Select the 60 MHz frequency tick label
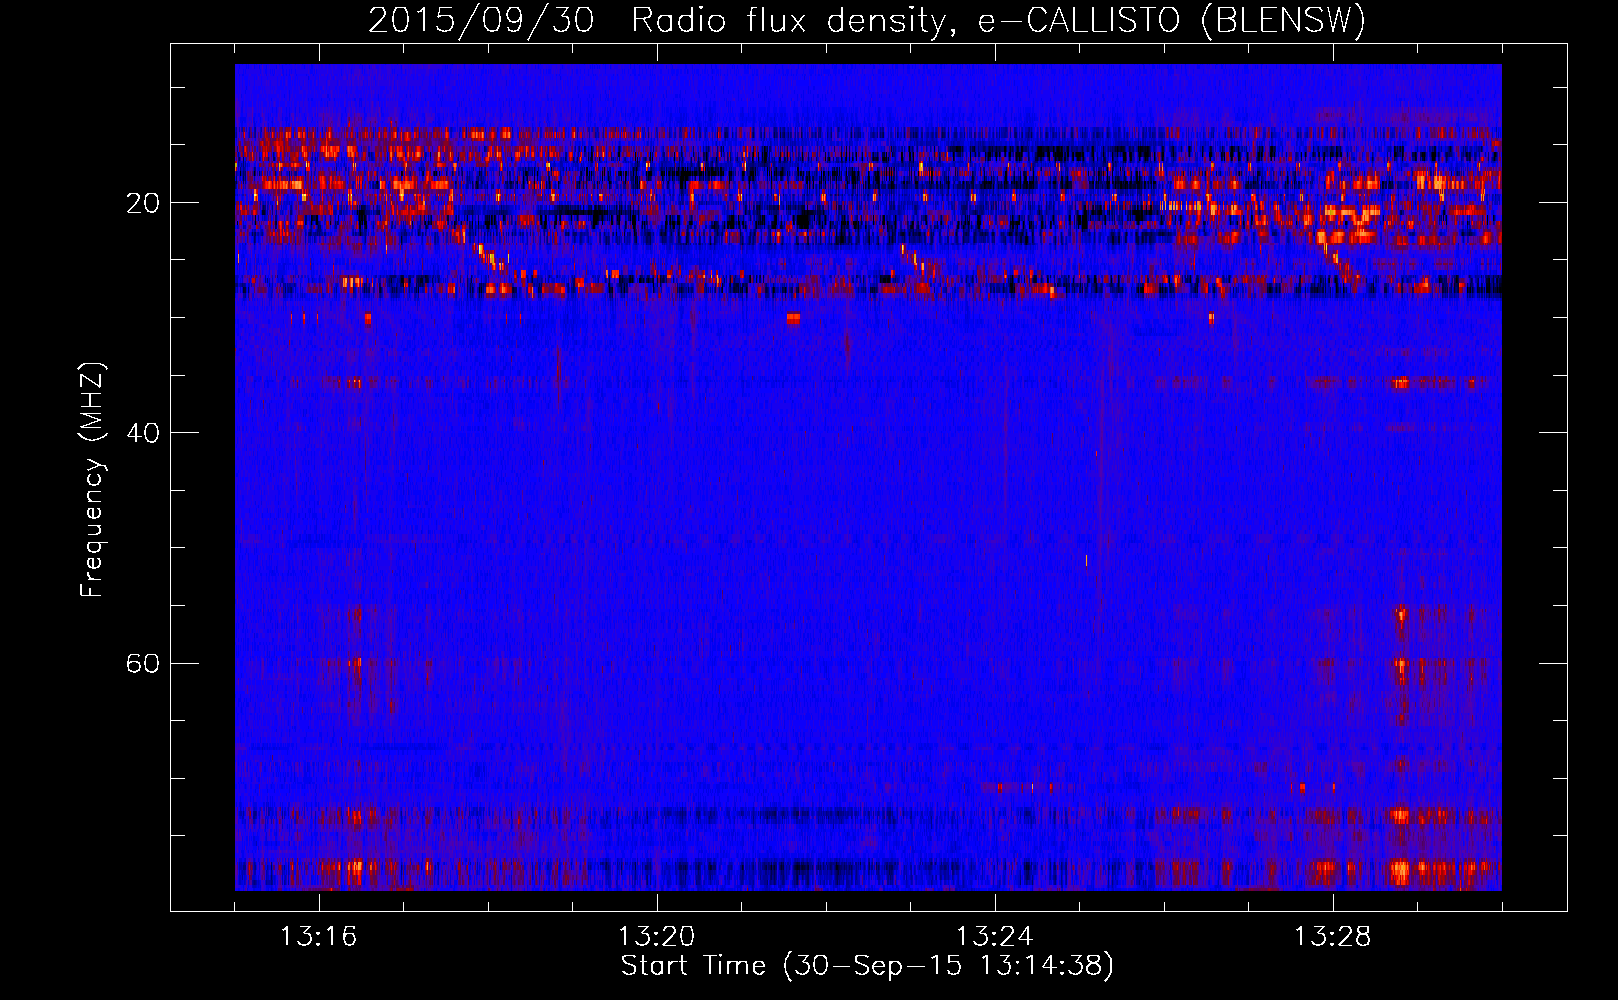Viewport: 1618px width, 1000px height. point(143,663)
